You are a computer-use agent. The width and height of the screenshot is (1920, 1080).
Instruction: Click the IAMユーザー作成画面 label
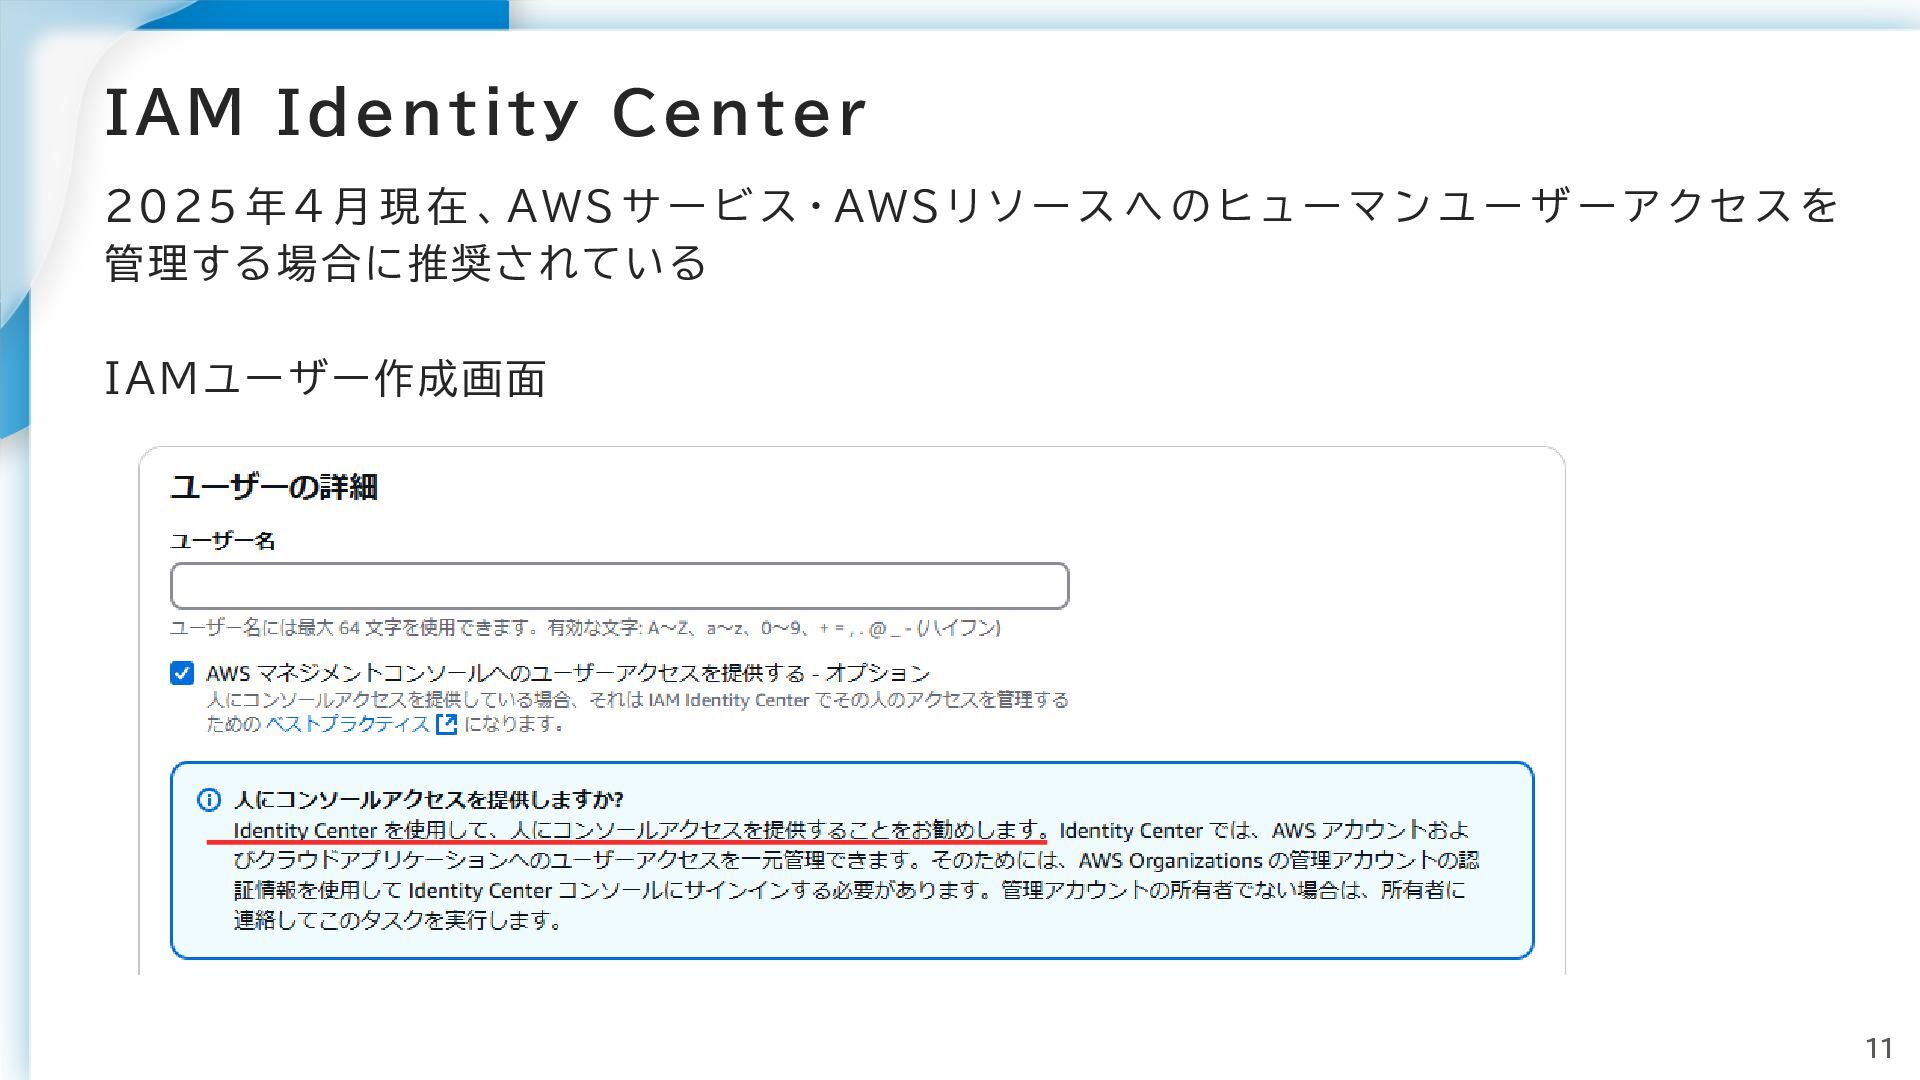pos(325,379)
